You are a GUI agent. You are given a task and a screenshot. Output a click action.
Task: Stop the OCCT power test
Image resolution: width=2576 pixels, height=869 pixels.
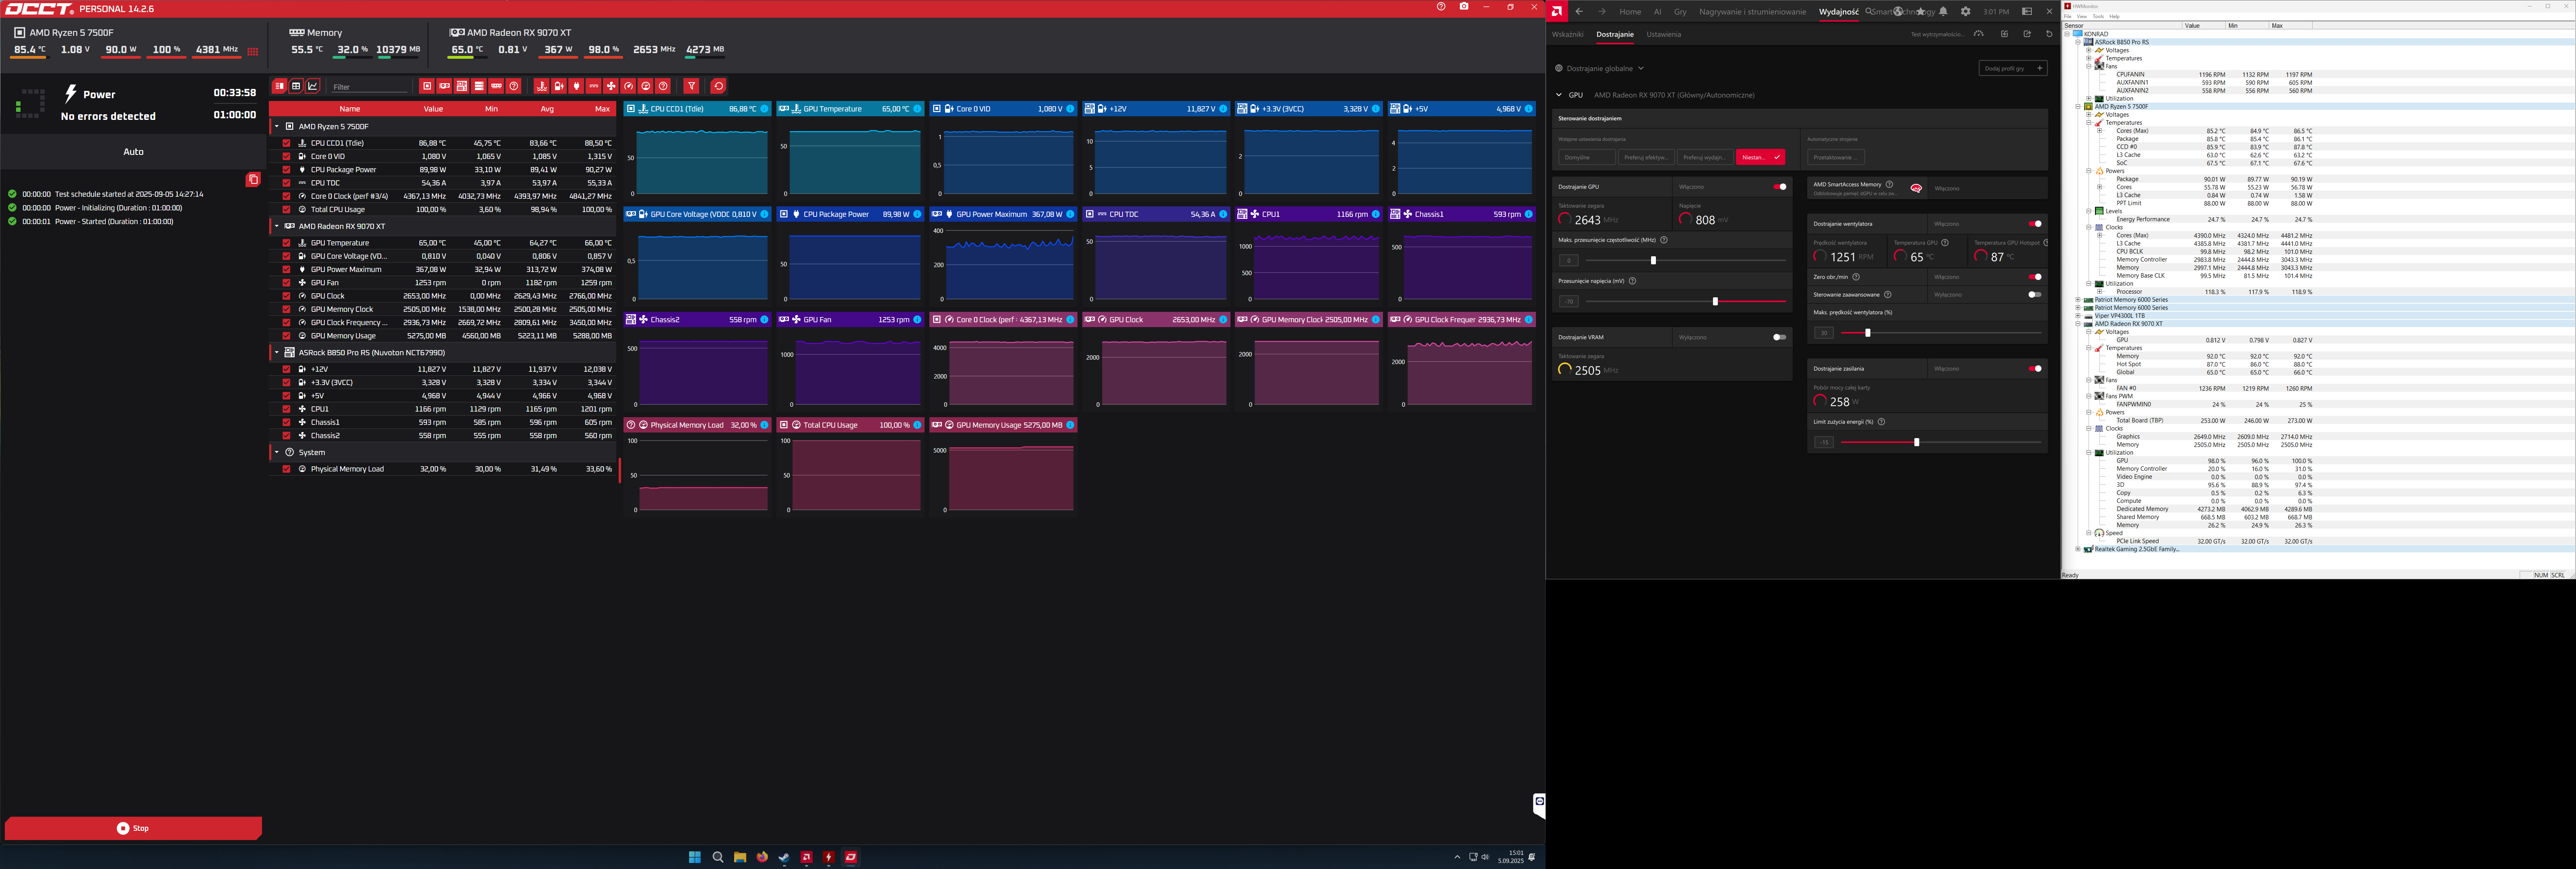coord(133,828)
